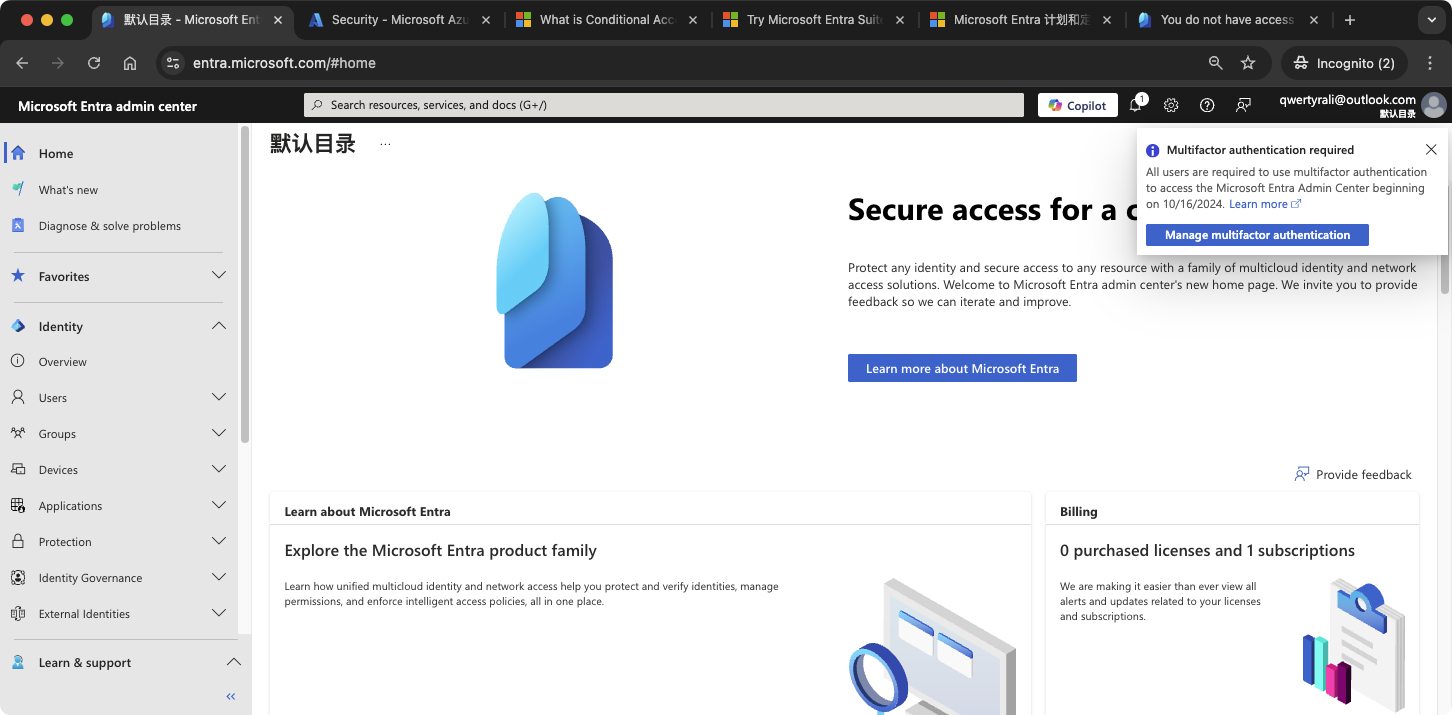Switch to Try Microsoft Entra Suite tab
The image size is (1452, 715).
point(813,20)
